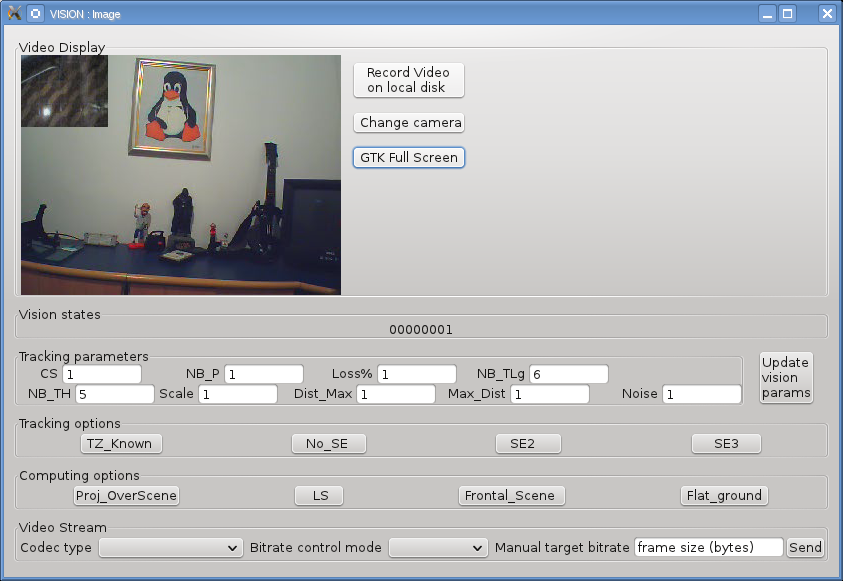
Task: Open the window menu icon beside VISION title
Action: [35, 13]
